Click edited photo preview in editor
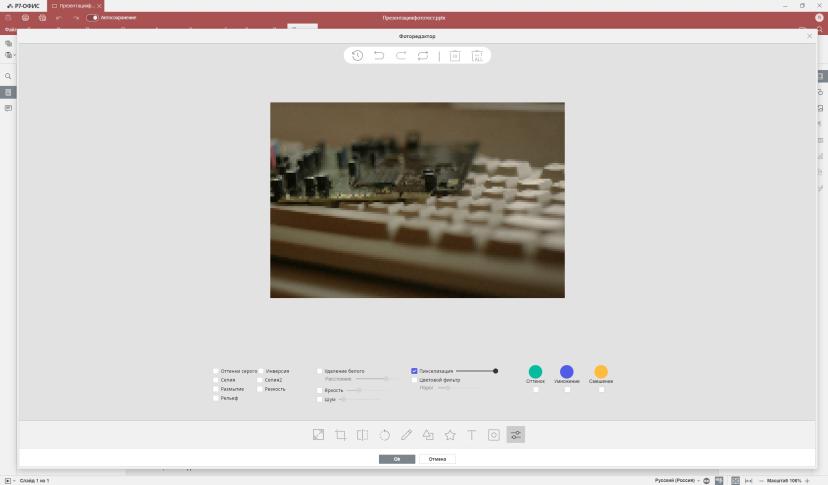This screenshot has width=828, height=485. [417, 200]
